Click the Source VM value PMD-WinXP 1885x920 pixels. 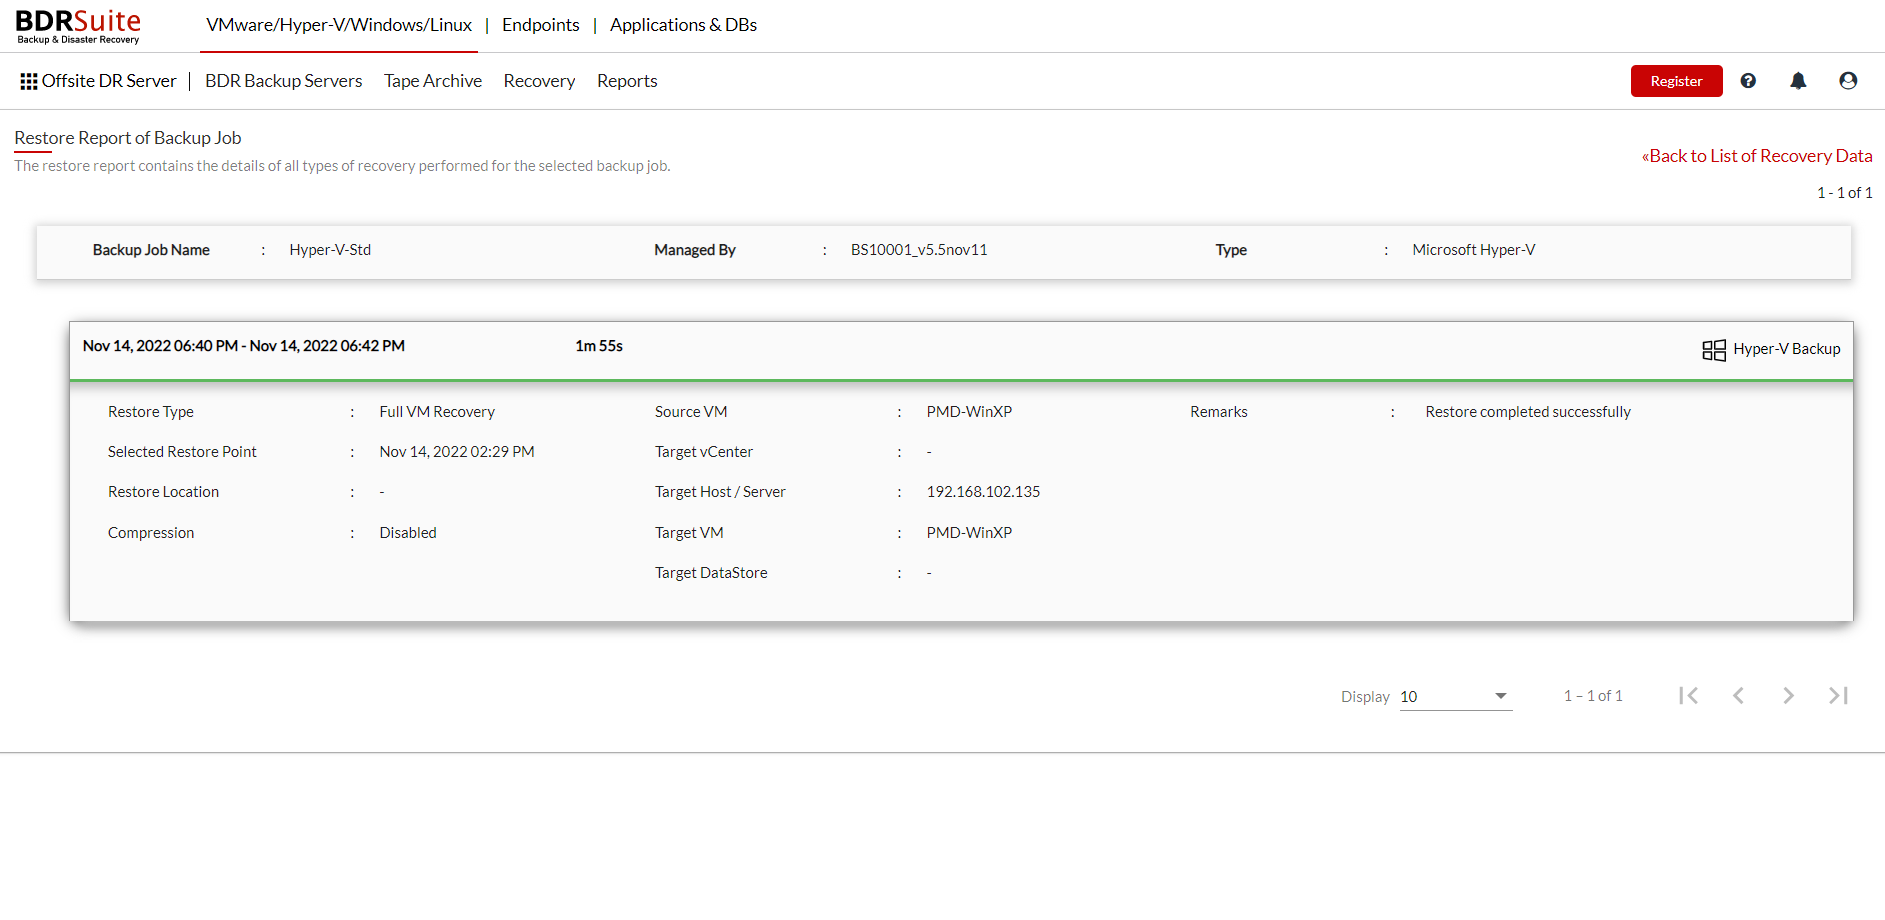click(969, 412)
